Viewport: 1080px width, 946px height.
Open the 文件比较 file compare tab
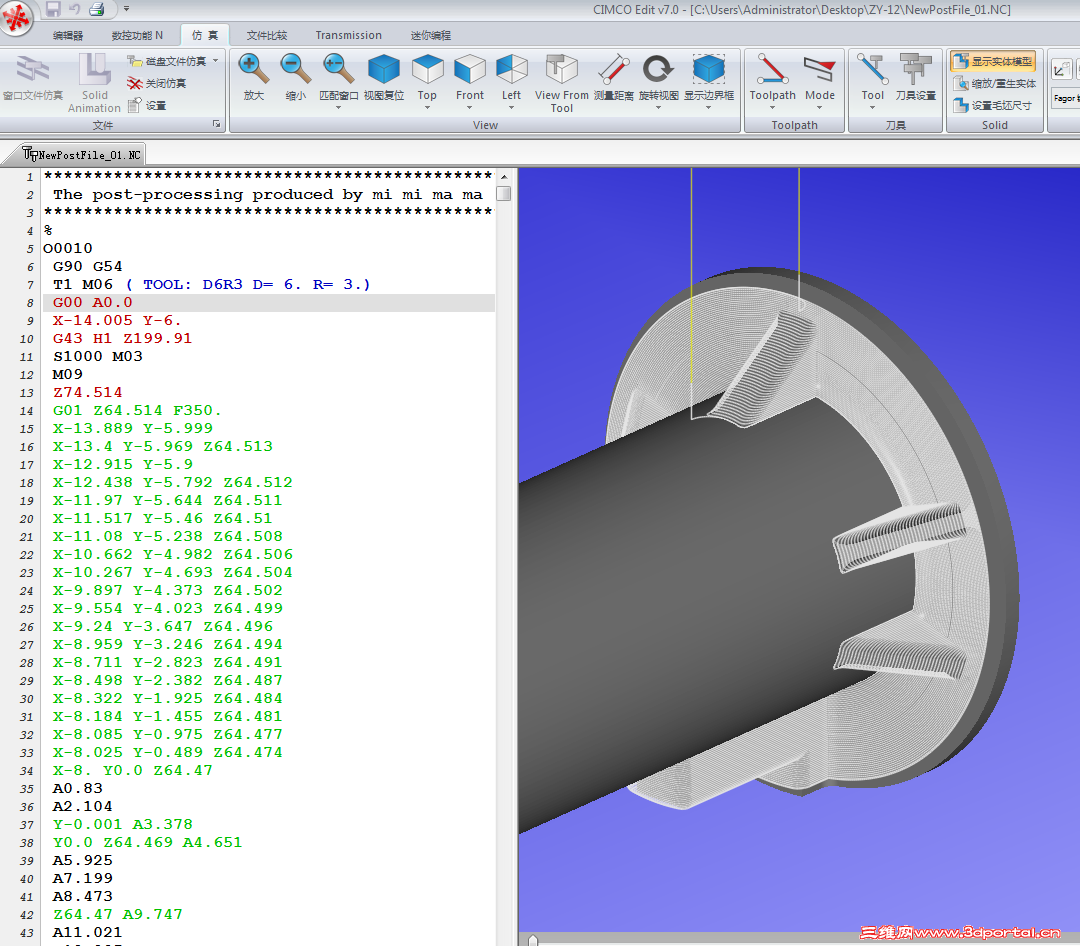[266, 35]
